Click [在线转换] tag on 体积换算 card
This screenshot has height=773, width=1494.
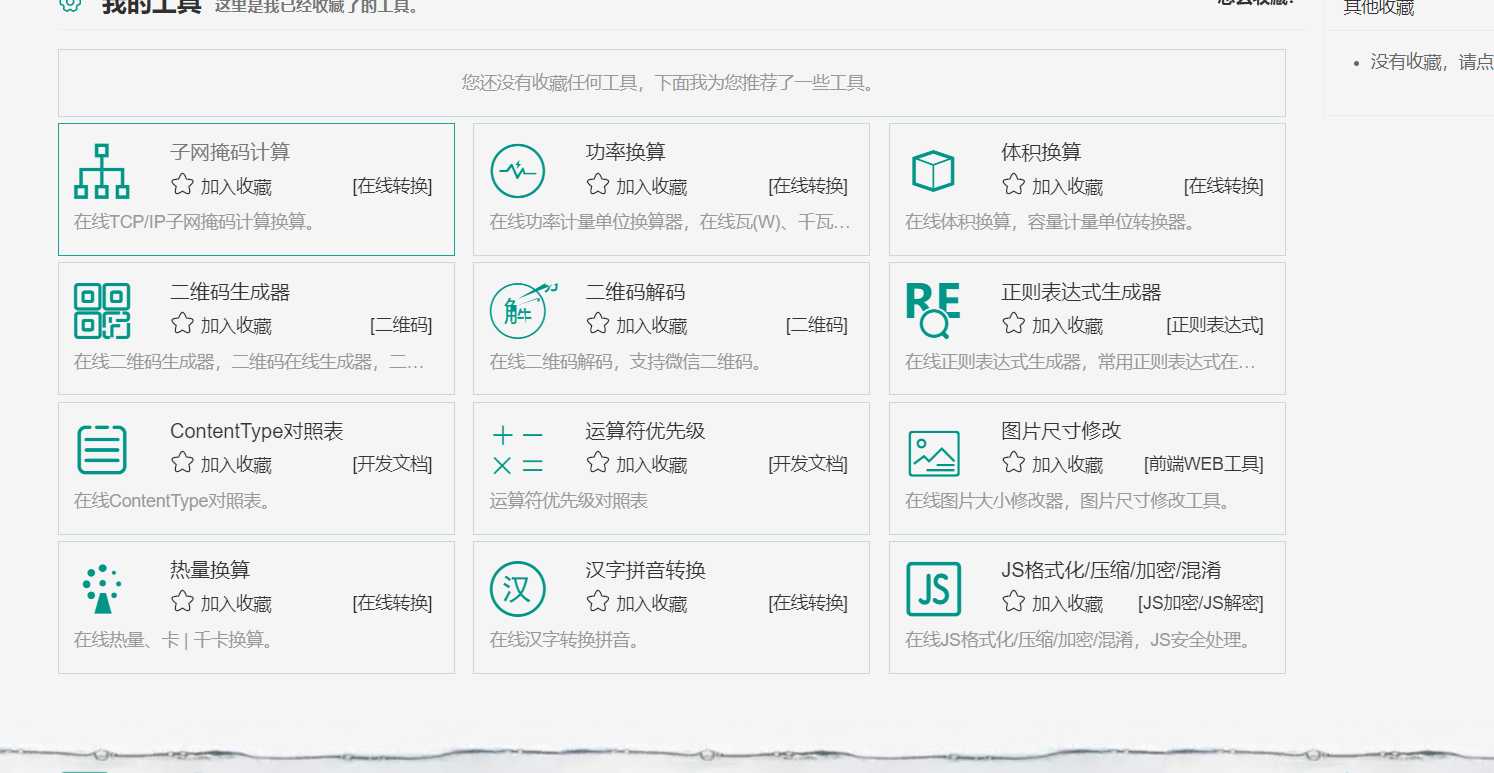point(1224,186)
